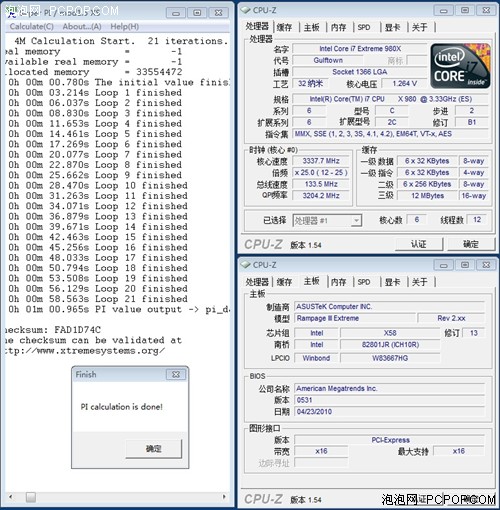
Task: Click the Rampage III Extreme model field
Action: point(355,318)
